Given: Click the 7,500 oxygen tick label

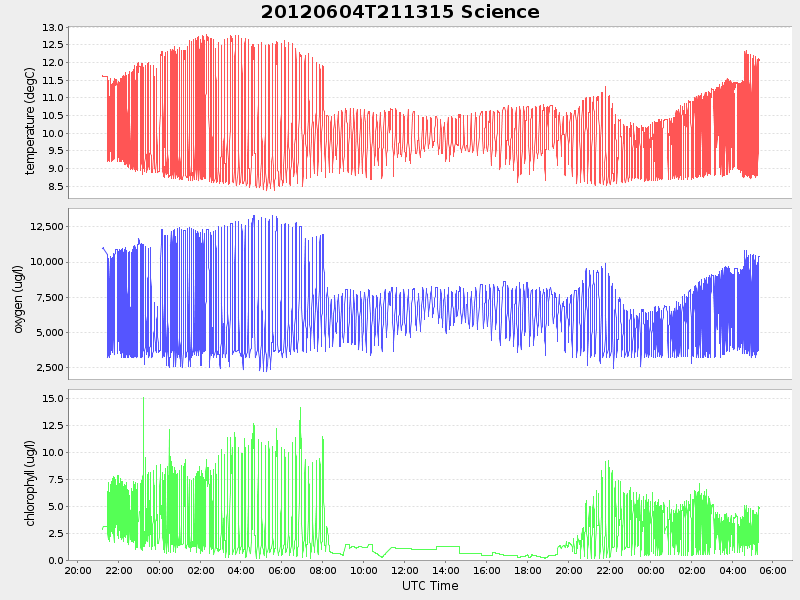Looking at the screenshot, I should [49, 297].
